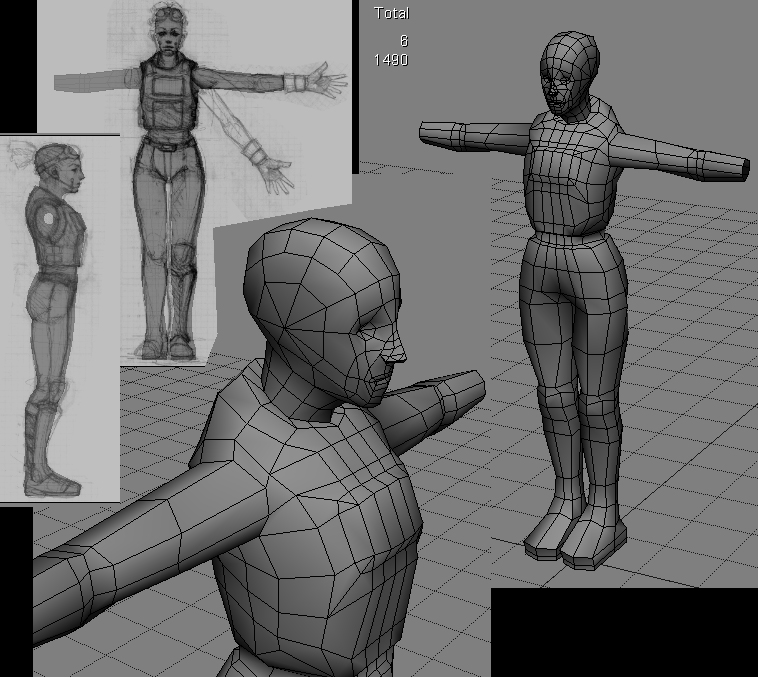Click the Total label in the viewport
The width and height of the screenshot is (758, 677).
coord(391,13)
